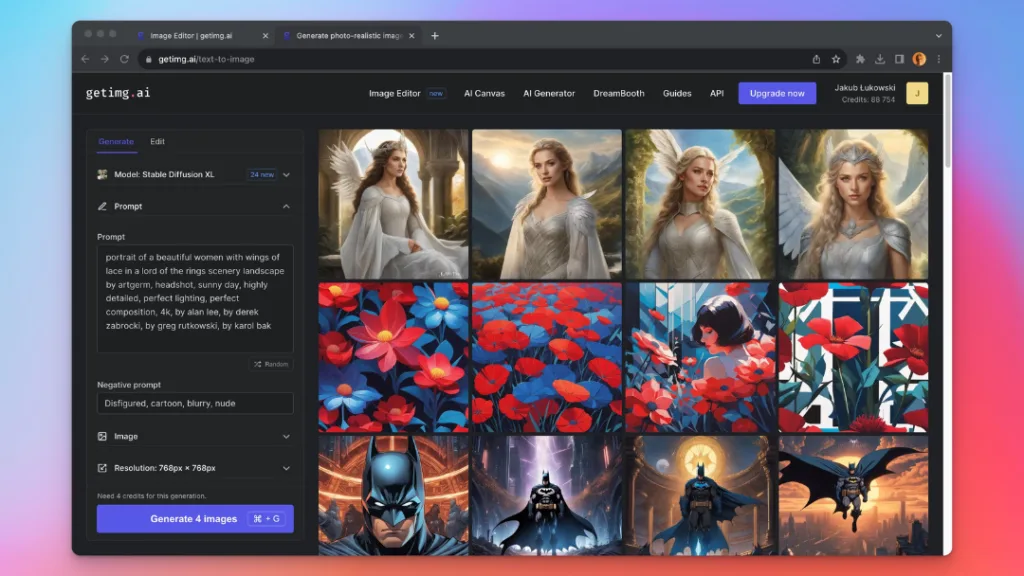Open close-up winged woman with silver tiara image

click(x=854, y=204)
